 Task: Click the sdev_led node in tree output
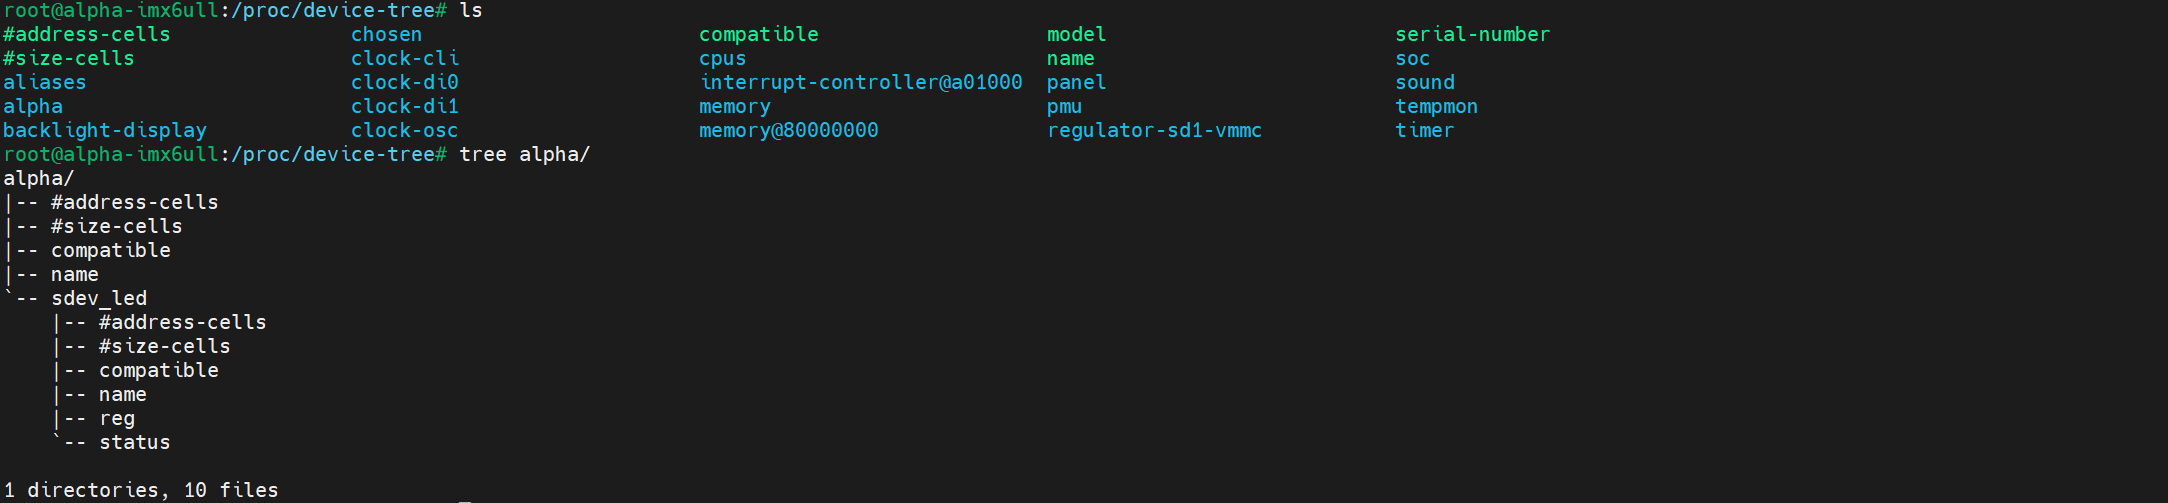[x=99, y=298]
